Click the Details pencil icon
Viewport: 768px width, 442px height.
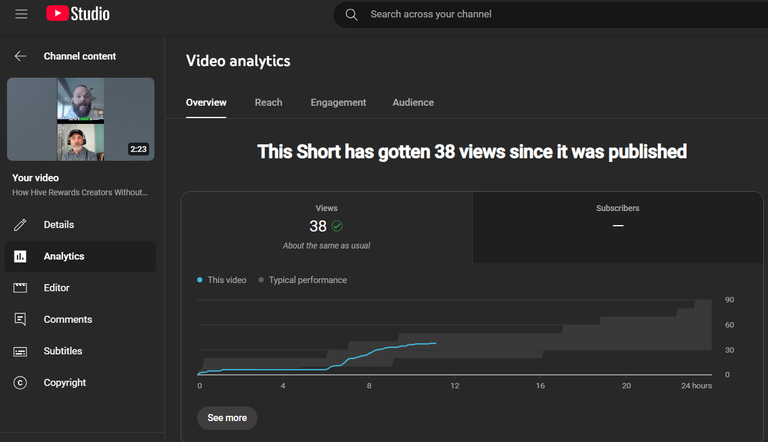tap(20, 224)
